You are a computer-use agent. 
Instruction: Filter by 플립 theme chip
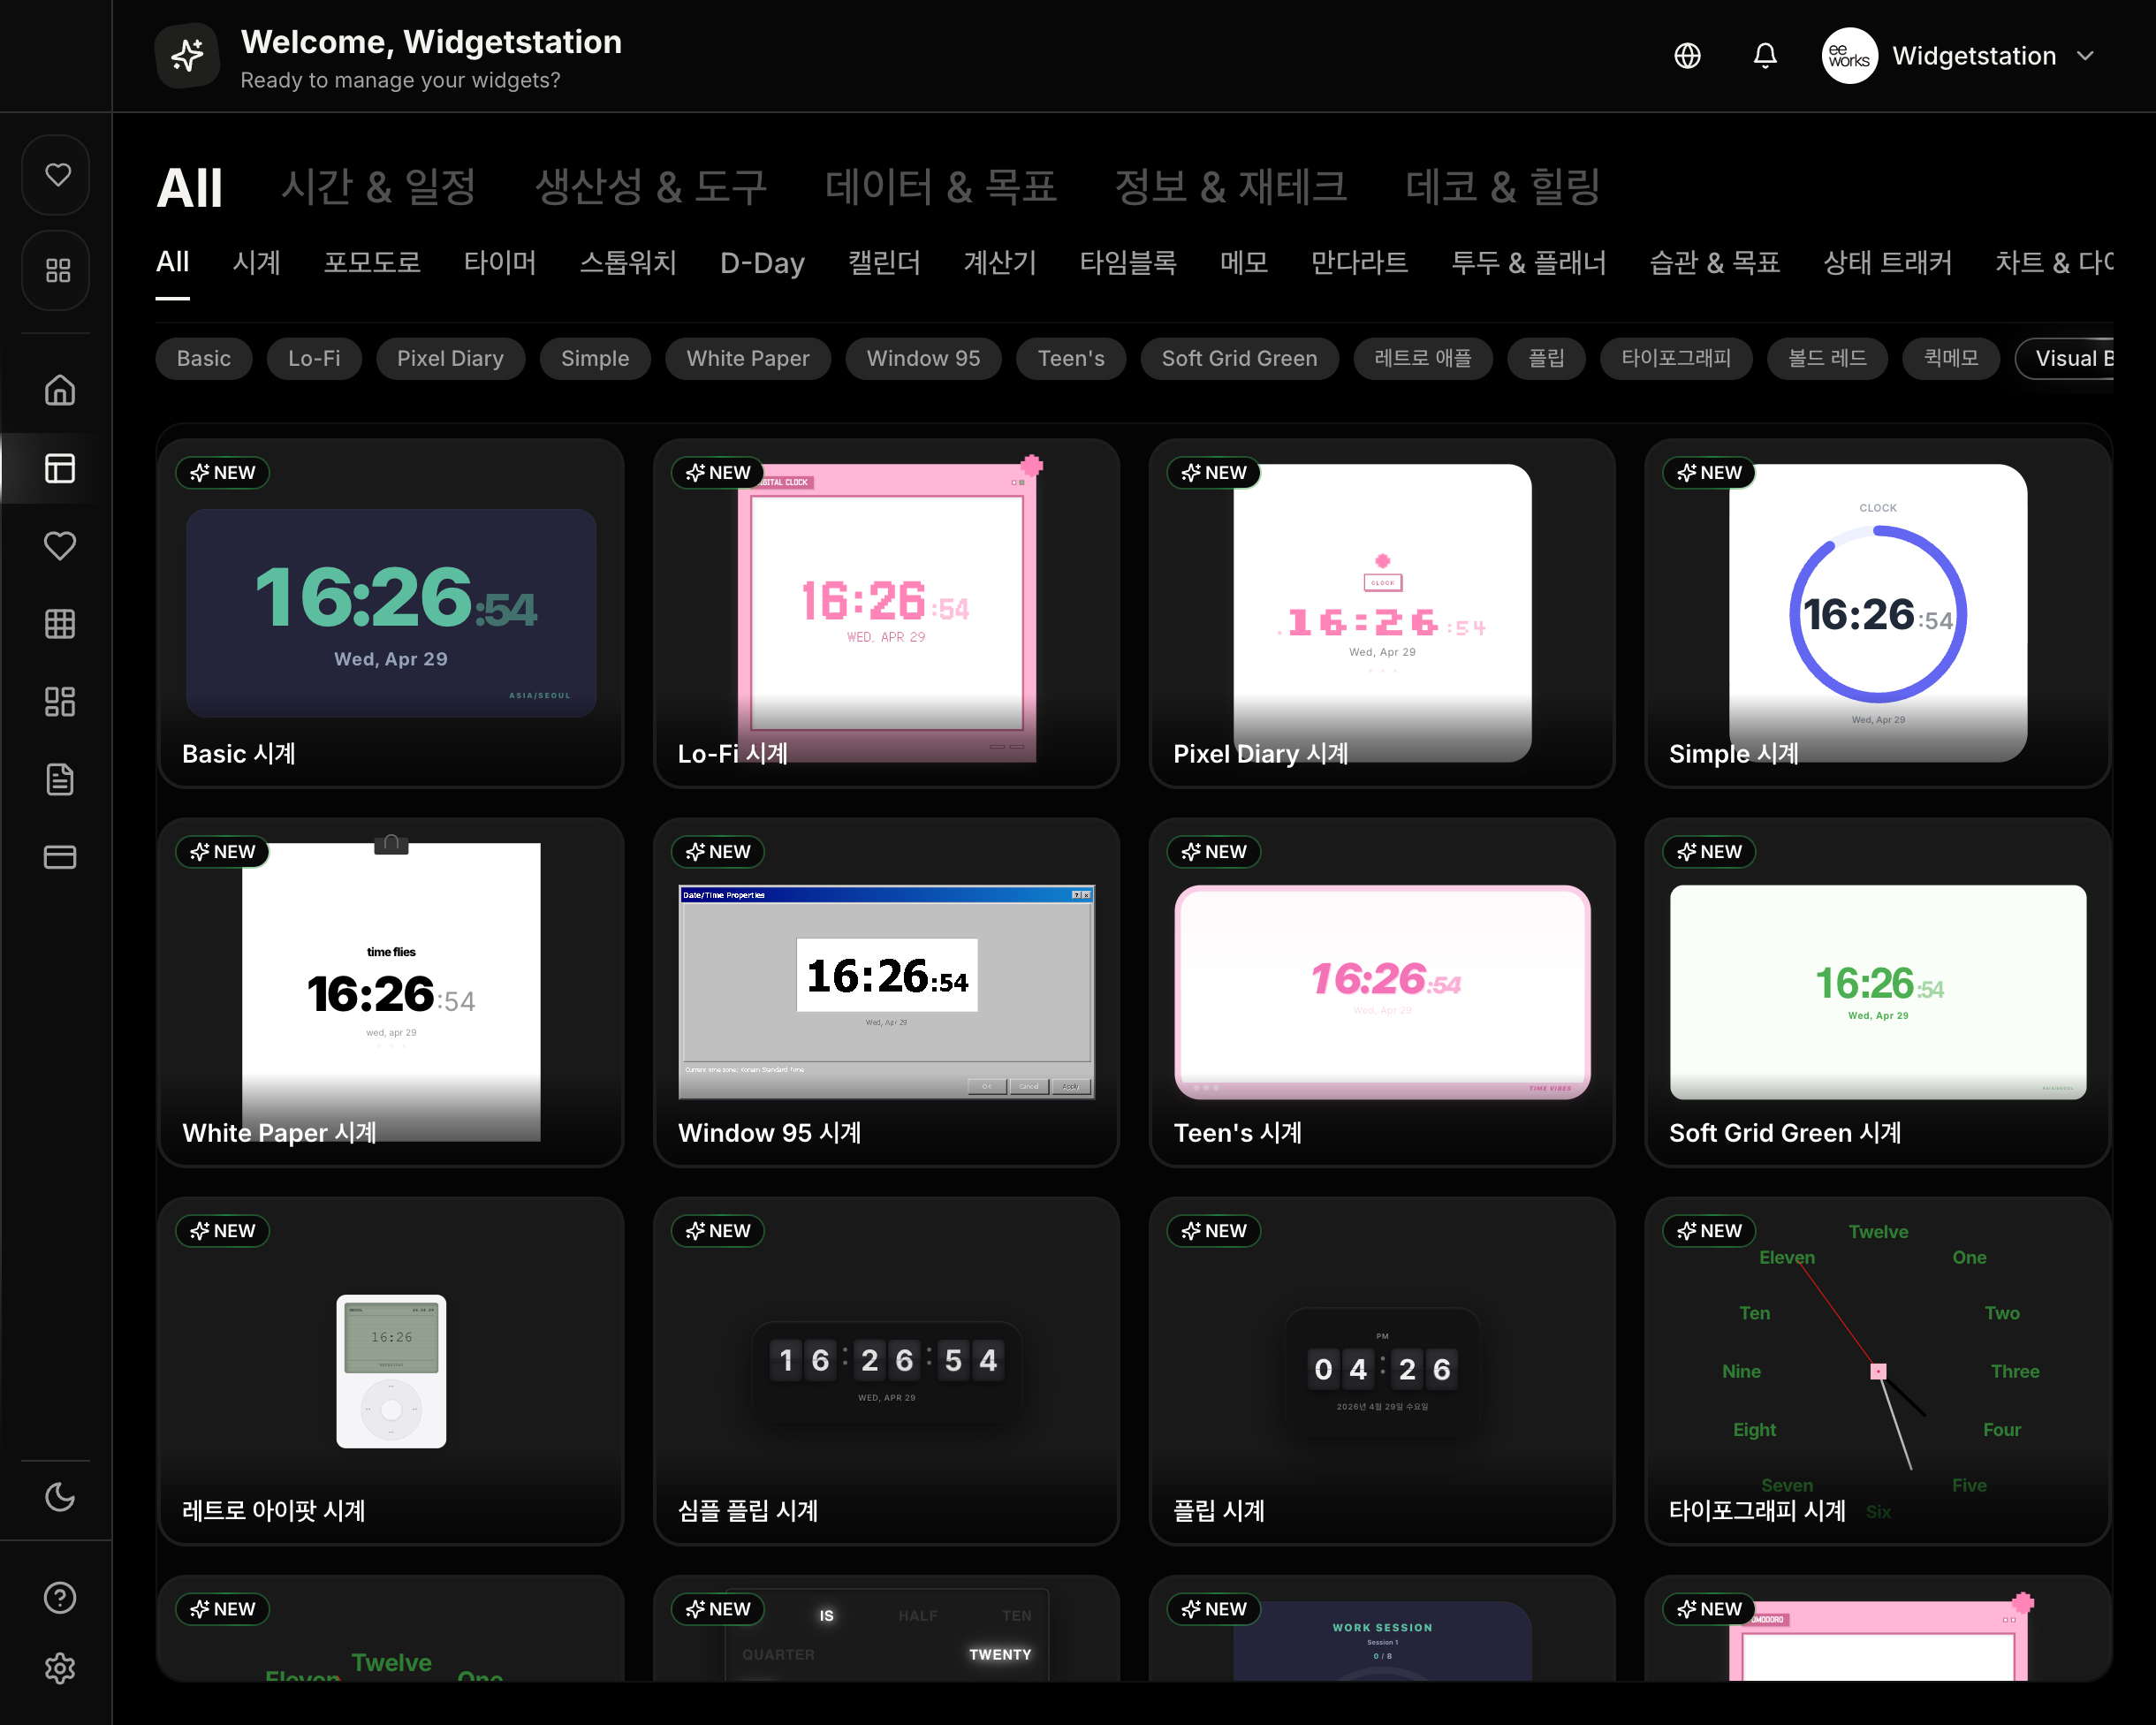click(x=1546, y=358)
